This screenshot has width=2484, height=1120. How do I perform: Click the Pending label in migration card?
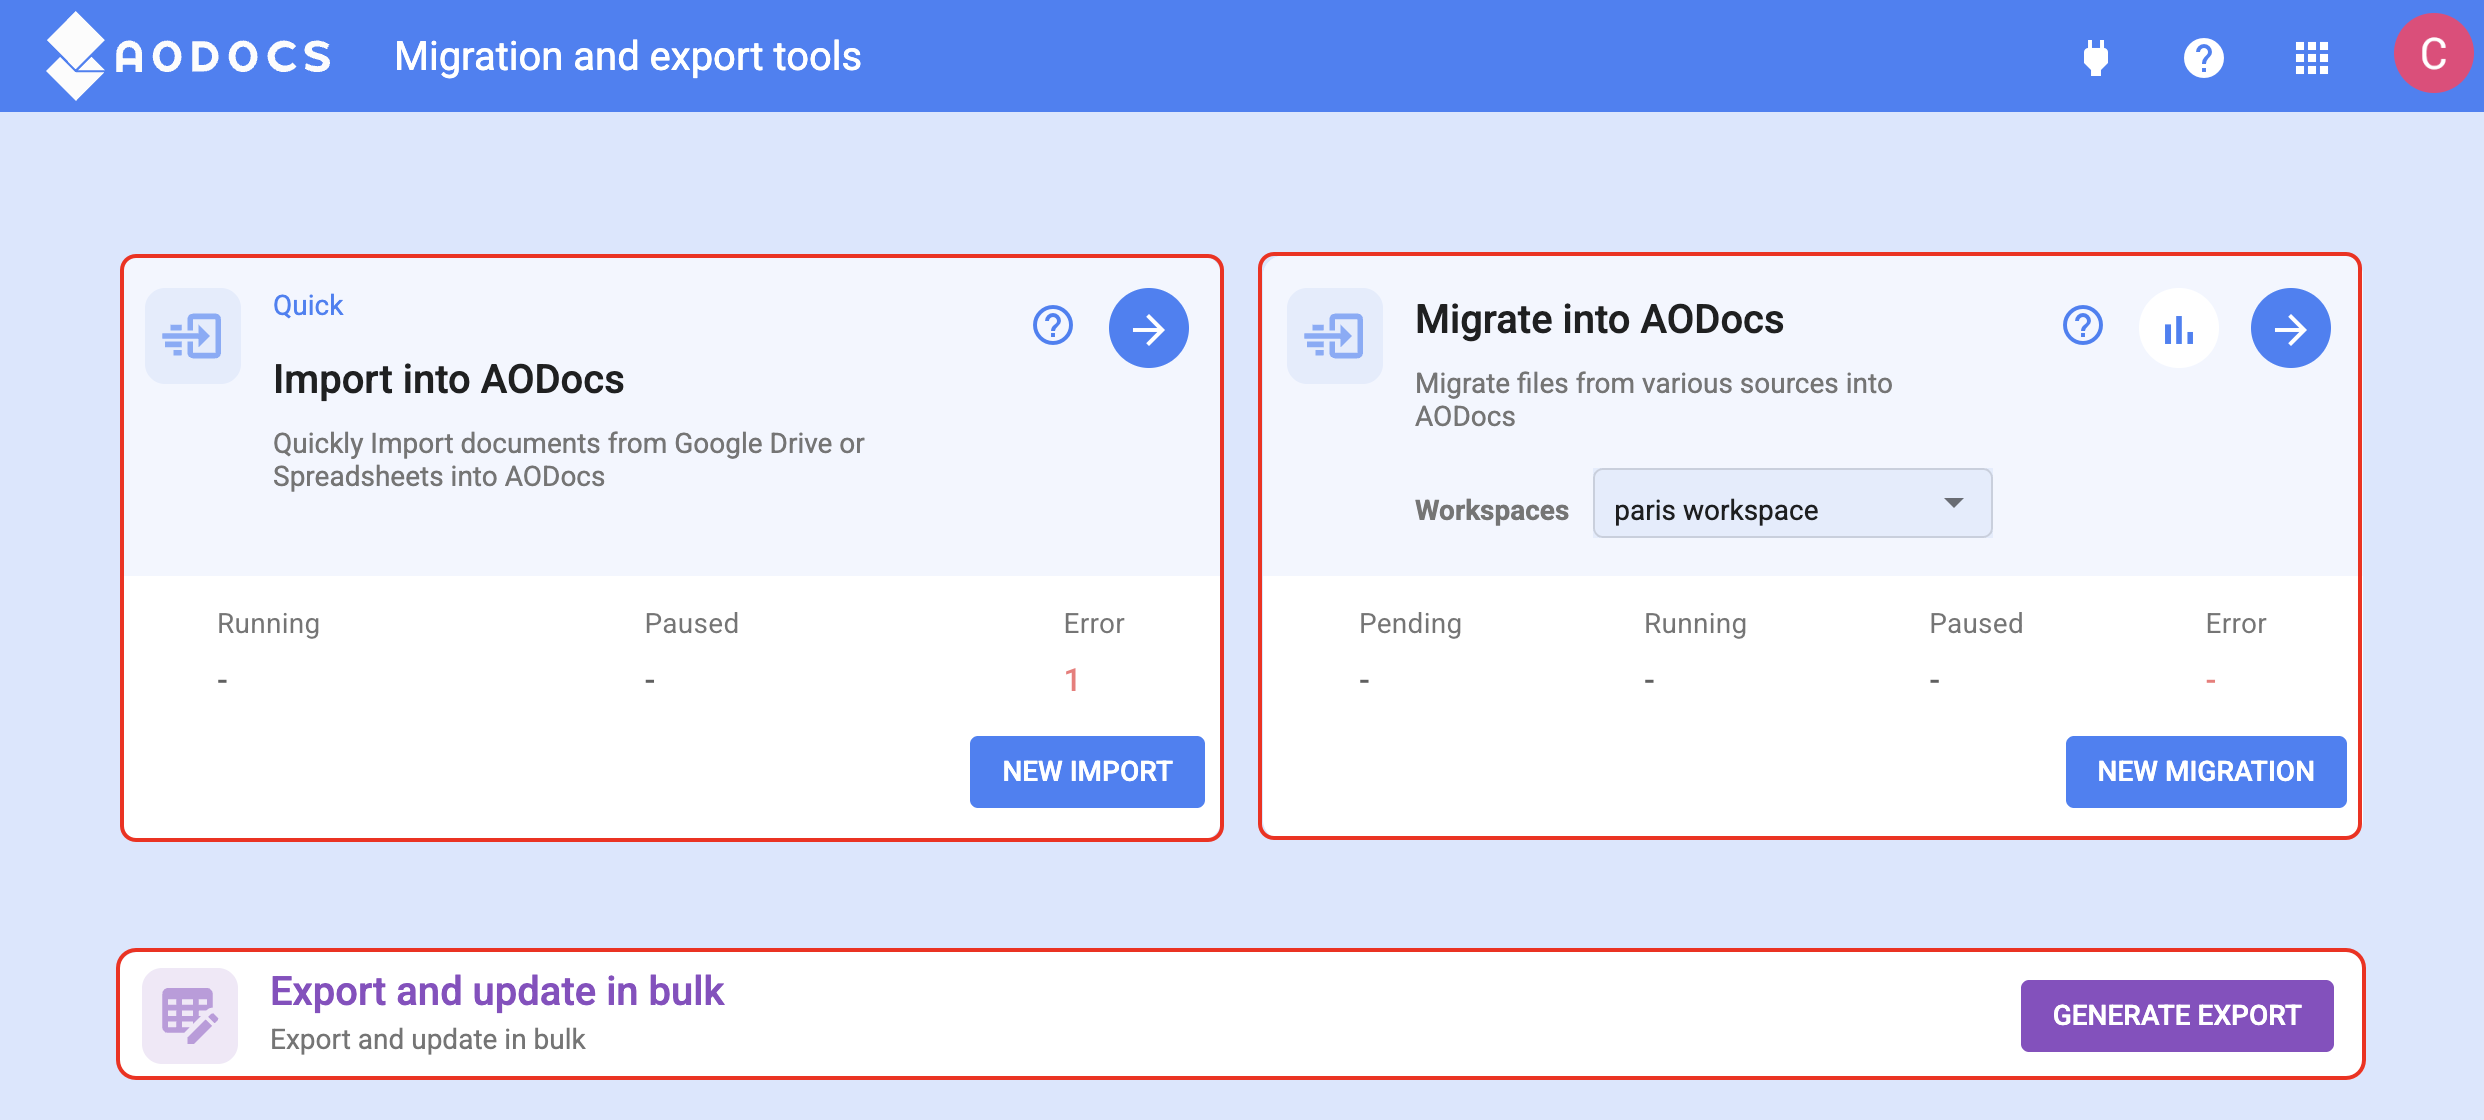click(x=1410, y=624)
